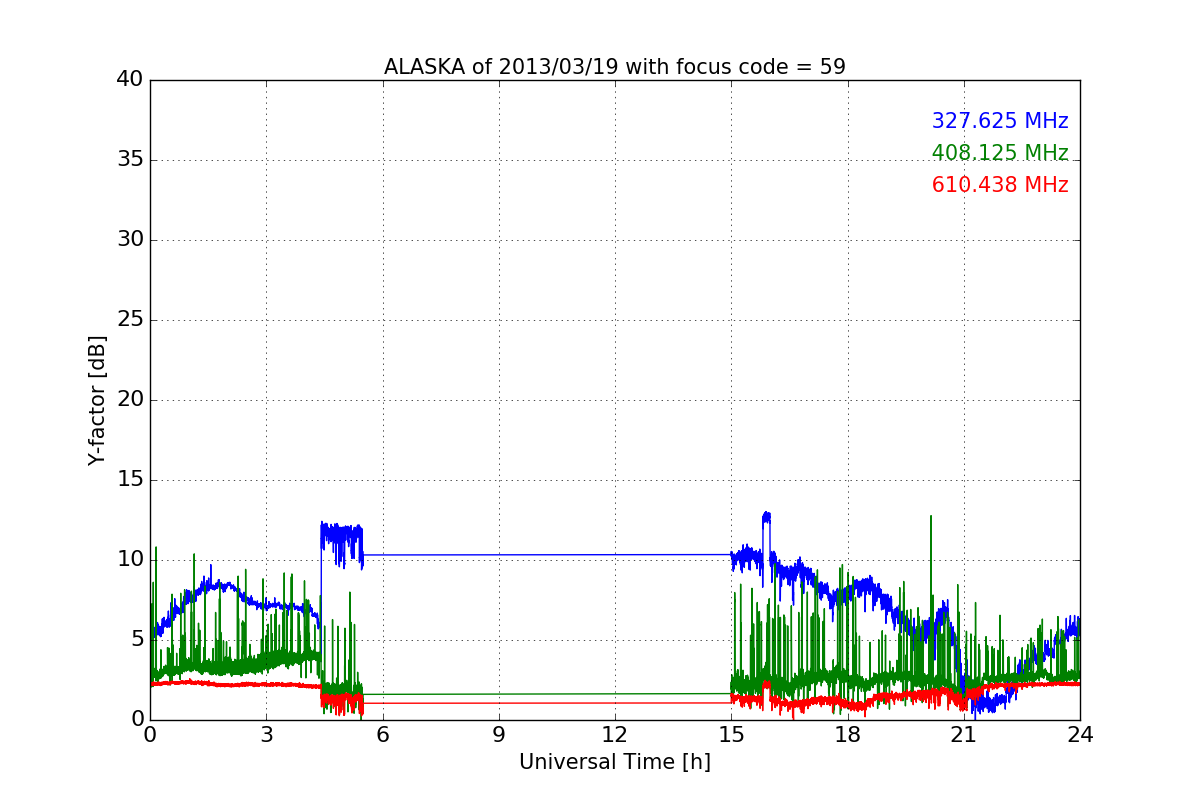Viewport: 1200px width, 800px height.
Task: Click the x-axis tick label 9
Action: 499,735
